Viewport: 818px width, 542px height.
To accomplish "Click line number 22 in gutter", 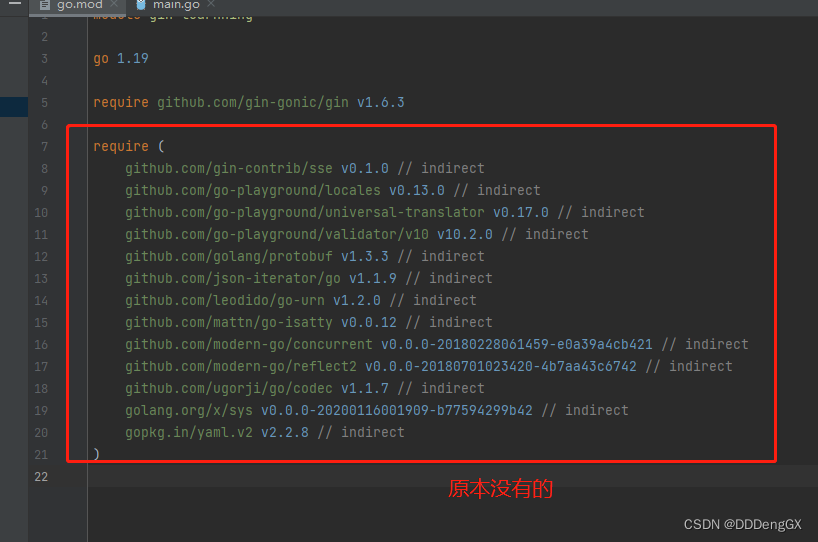I will 41,477.
